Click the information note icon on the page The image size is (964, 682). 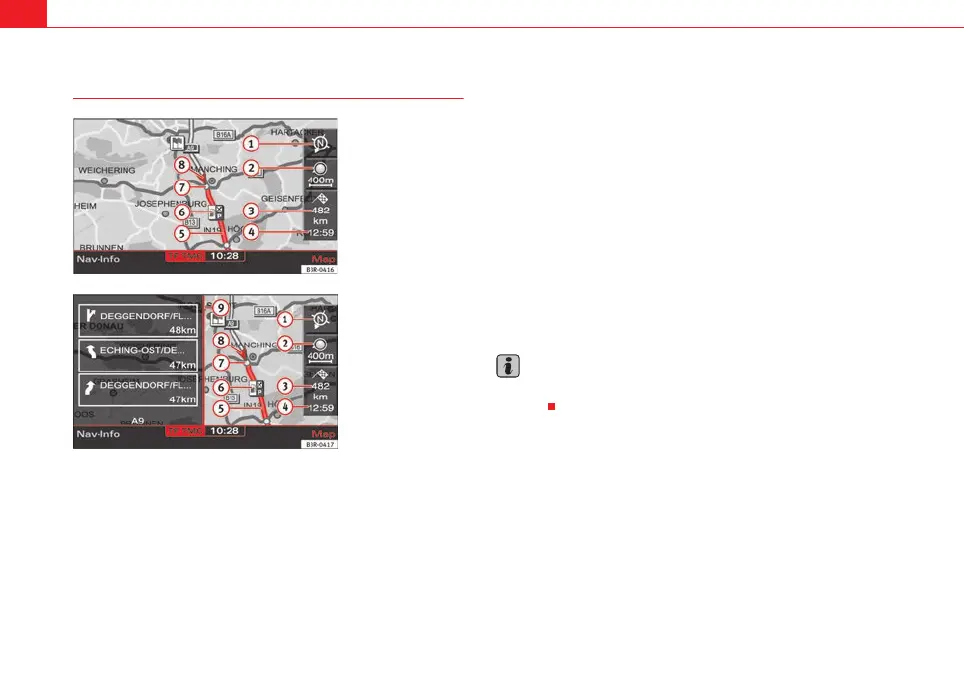pos(508,366)
